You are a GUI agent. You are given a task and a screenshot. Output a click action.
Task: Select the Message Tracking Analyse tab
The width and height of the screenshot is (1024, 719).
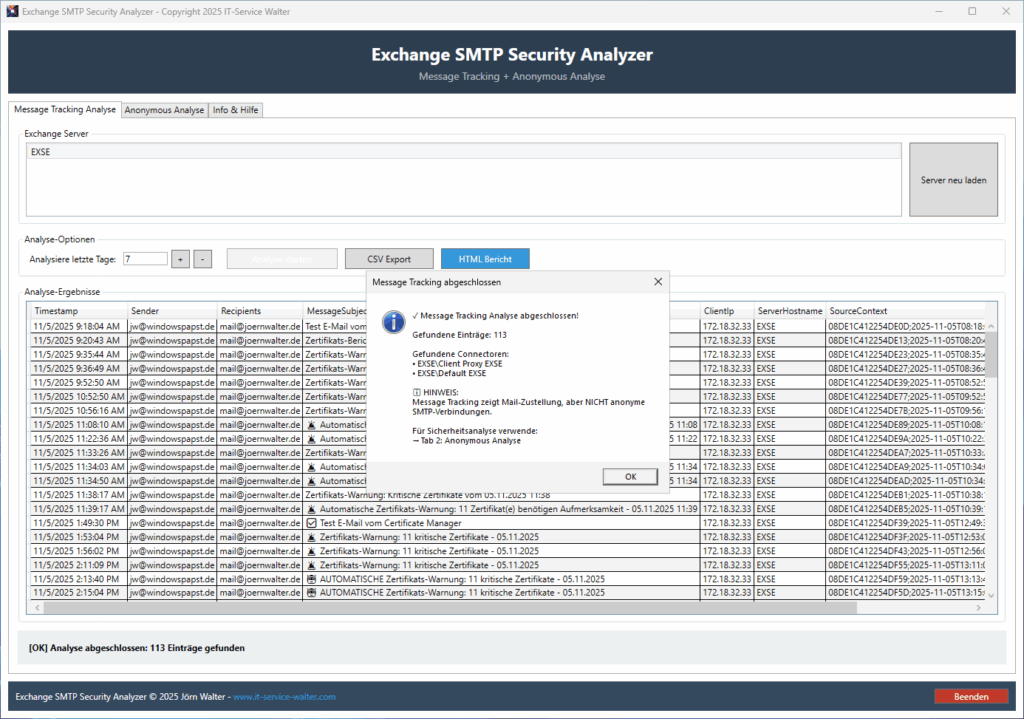tap(64, 110)
